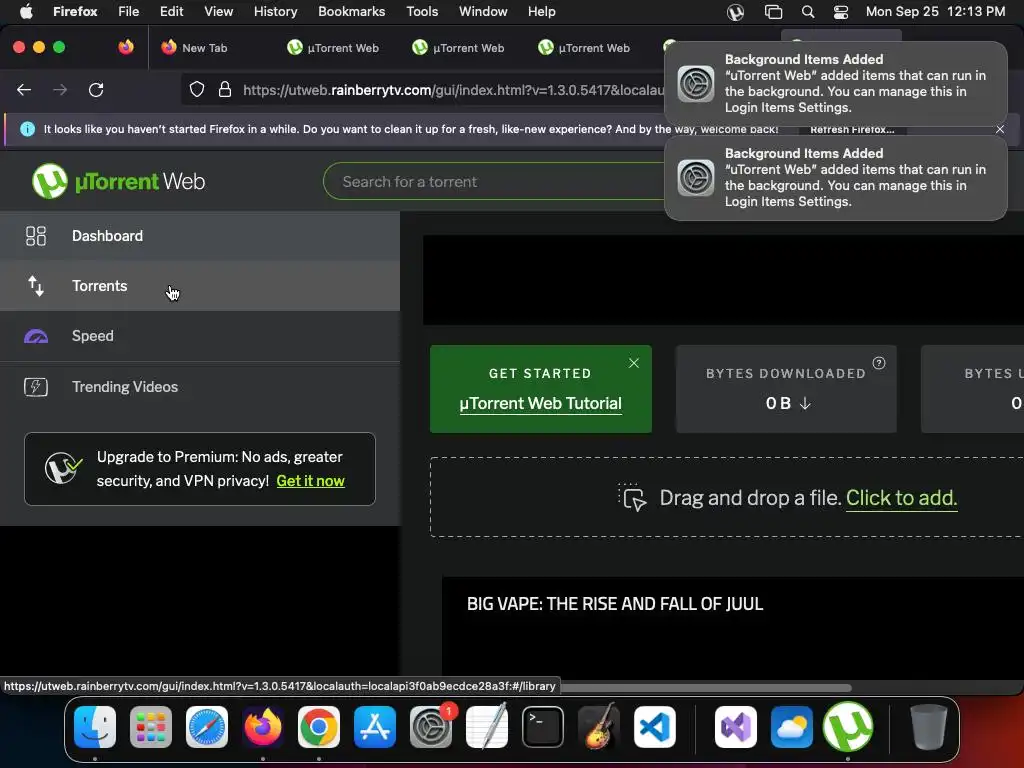Reload the current page
1024x768 pixels.
(96, 89)
